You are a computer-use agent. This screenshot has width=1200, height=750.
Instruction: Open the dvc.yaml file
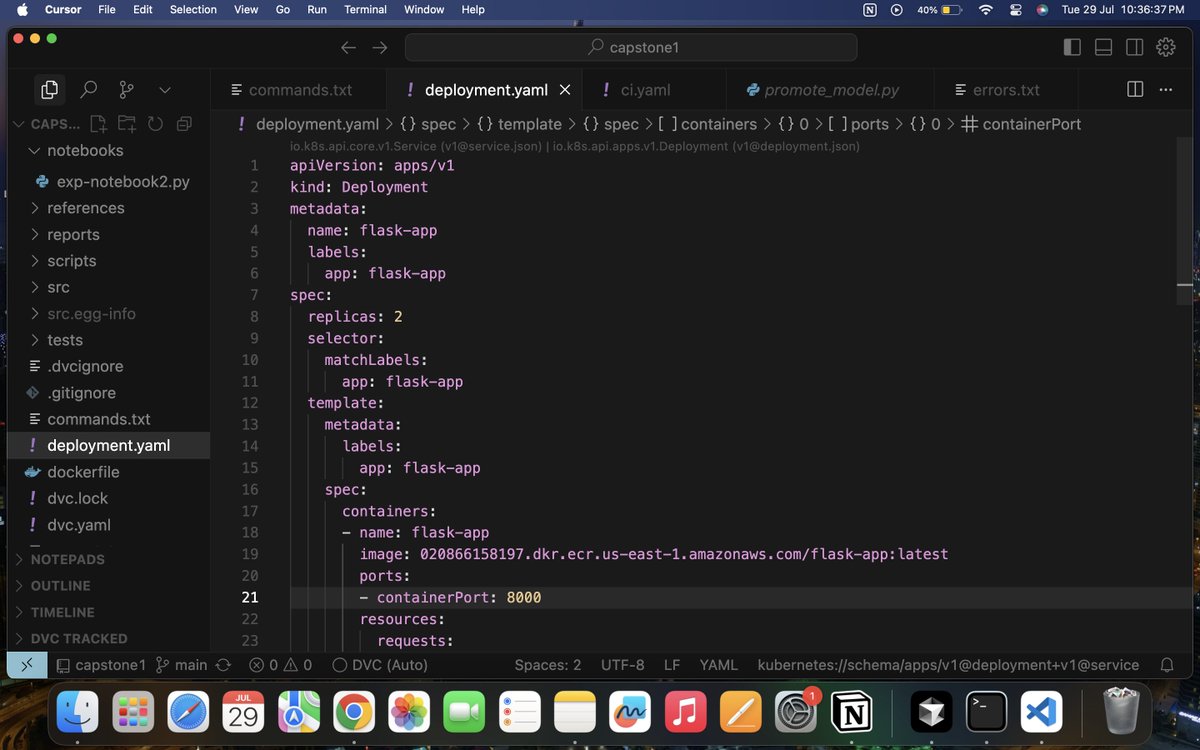point(109,525)
